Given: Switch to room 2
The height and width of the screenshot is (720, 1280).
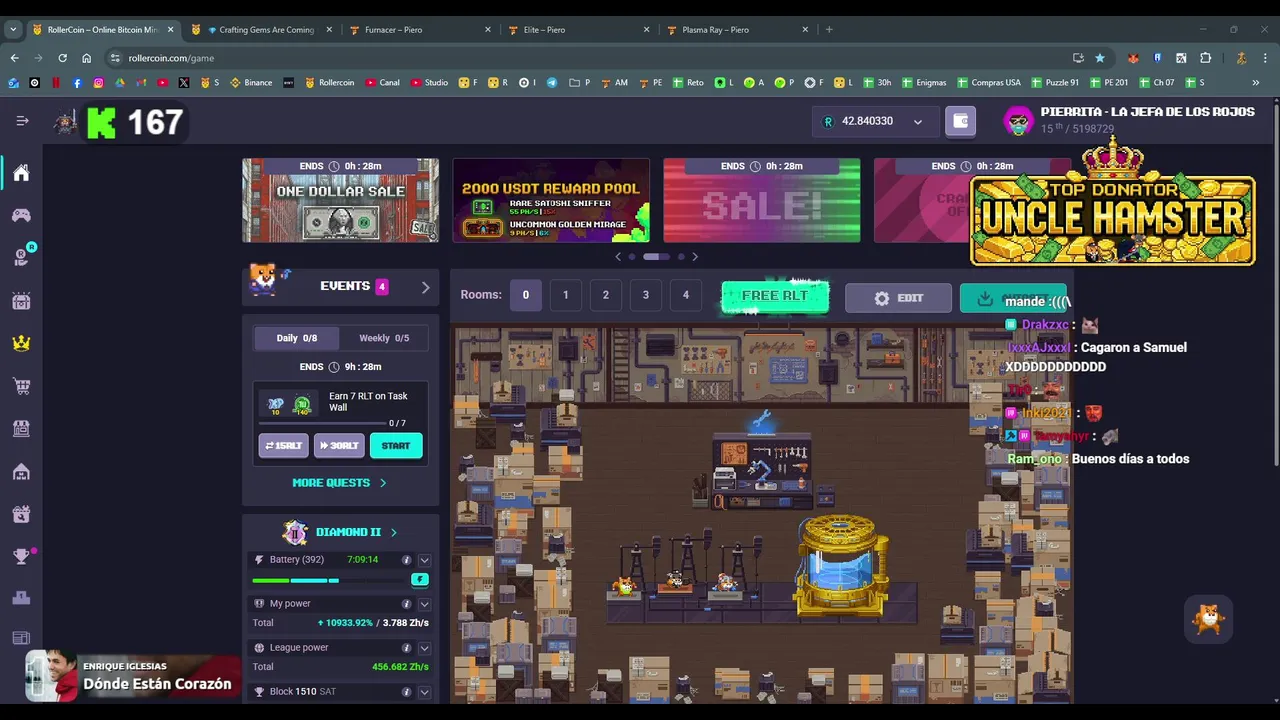Looking at the screenshot, I should pyautogui.click(x=605, y=295).
